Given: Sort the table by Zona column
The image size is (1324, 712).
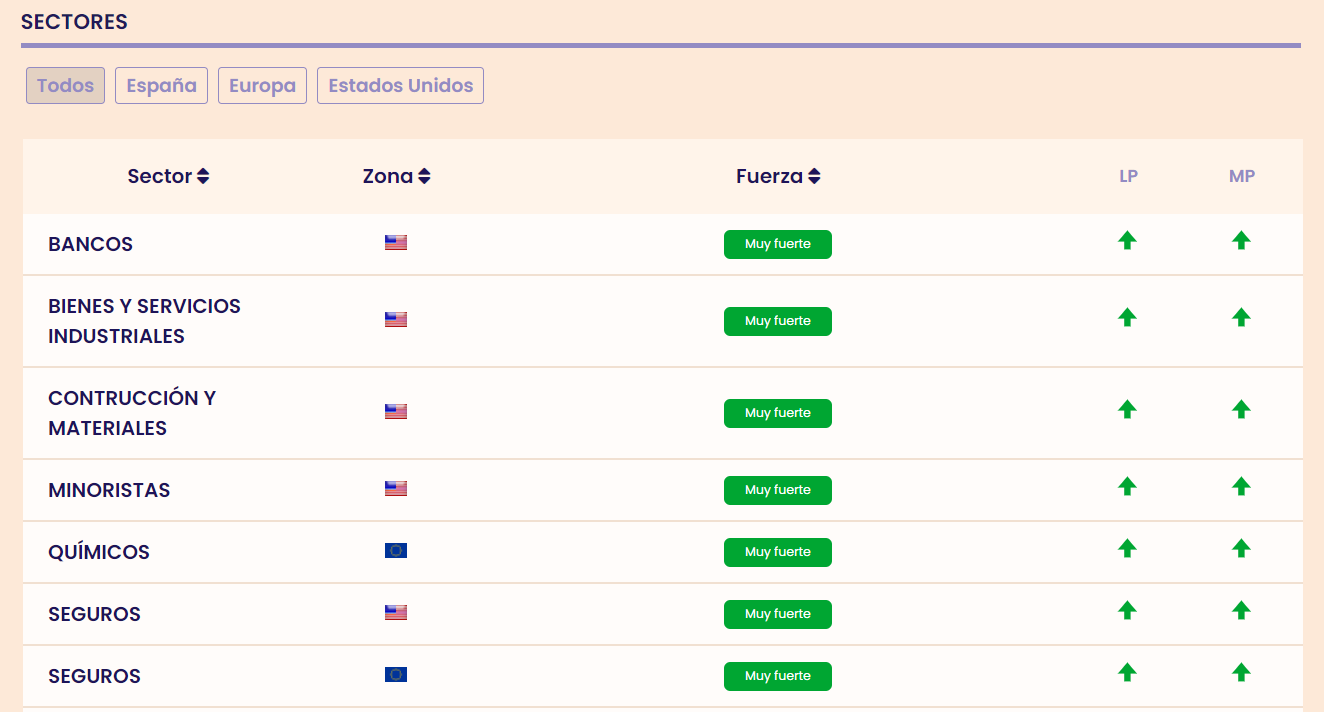Looking at the screenshot, I should click(x=396, y=176).
